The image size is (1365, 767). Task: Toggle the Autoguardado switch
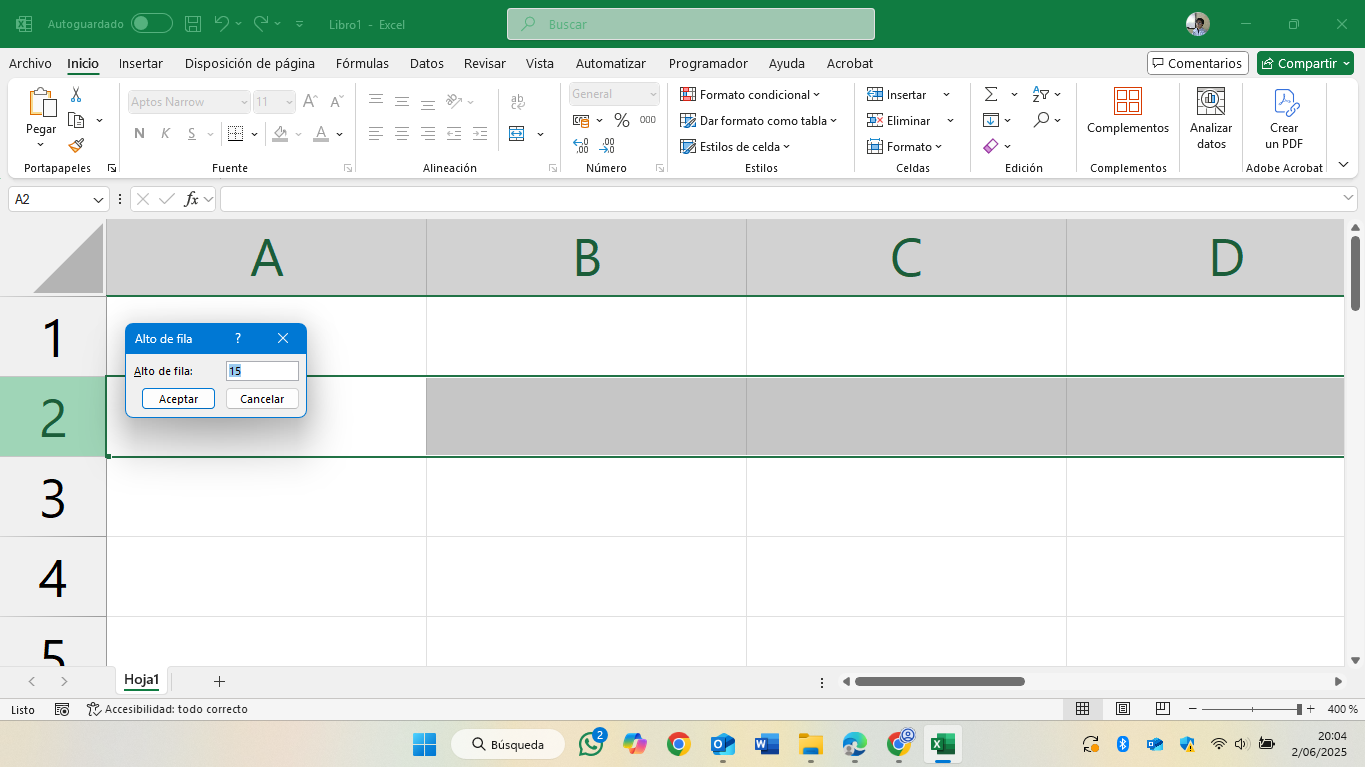[151, 23]
